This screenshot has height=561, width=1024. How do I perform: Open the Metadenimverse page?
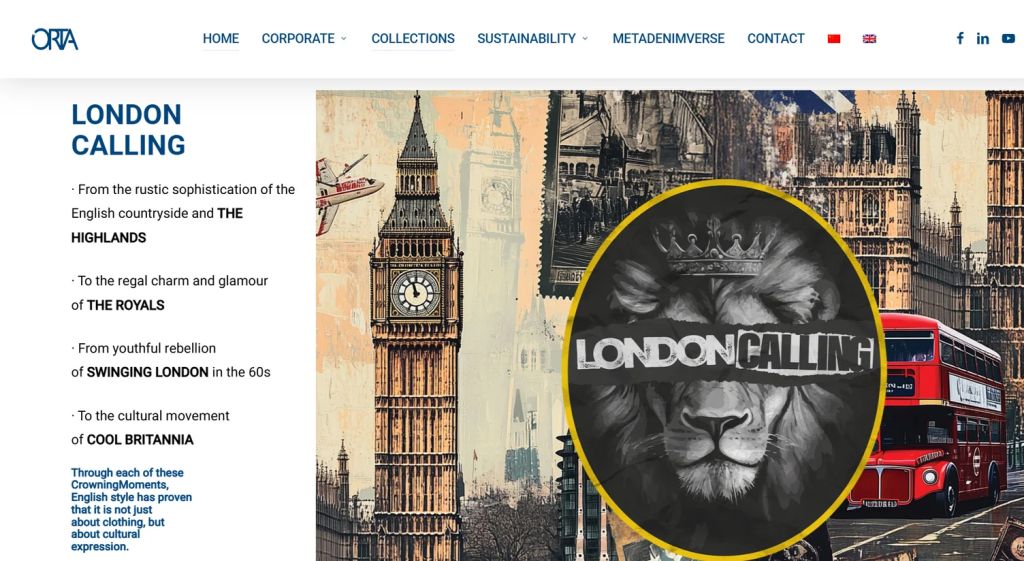[x=668, y=39]
